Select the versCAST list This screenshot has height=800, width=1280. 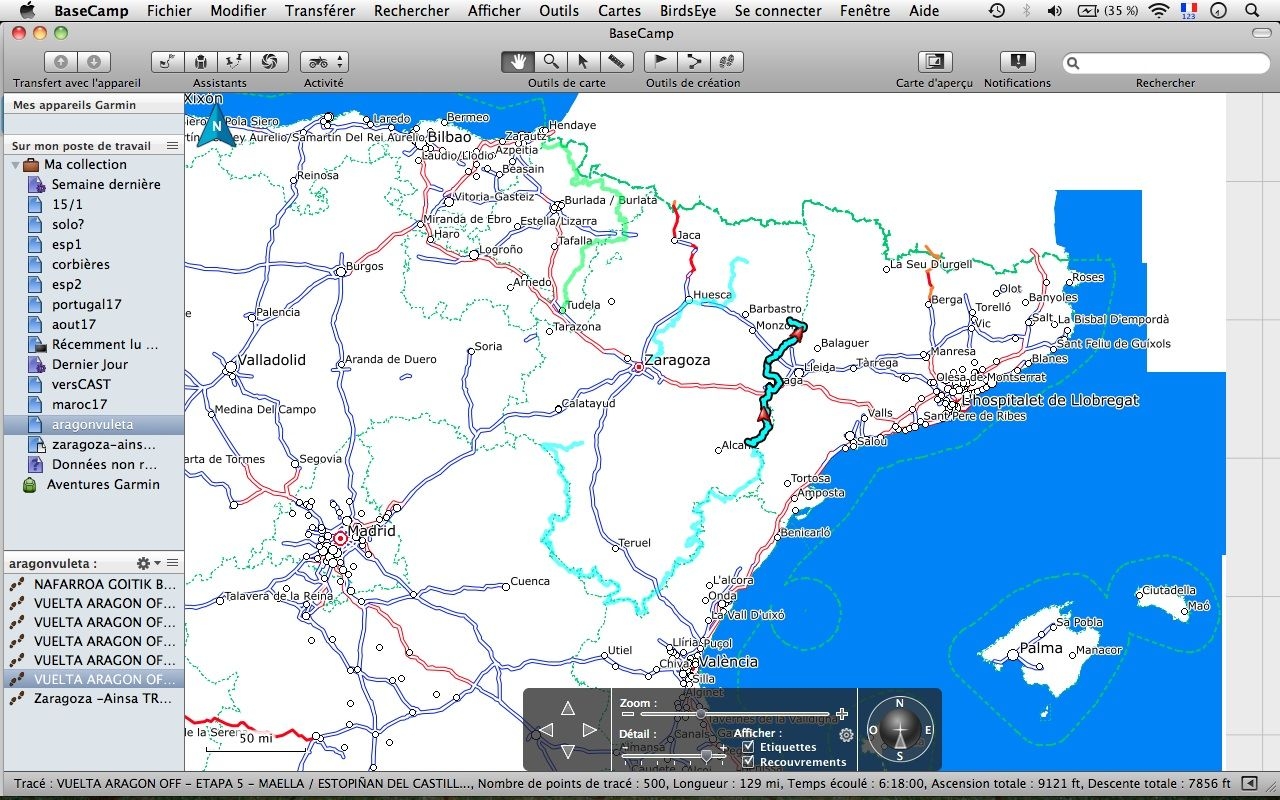94,384
